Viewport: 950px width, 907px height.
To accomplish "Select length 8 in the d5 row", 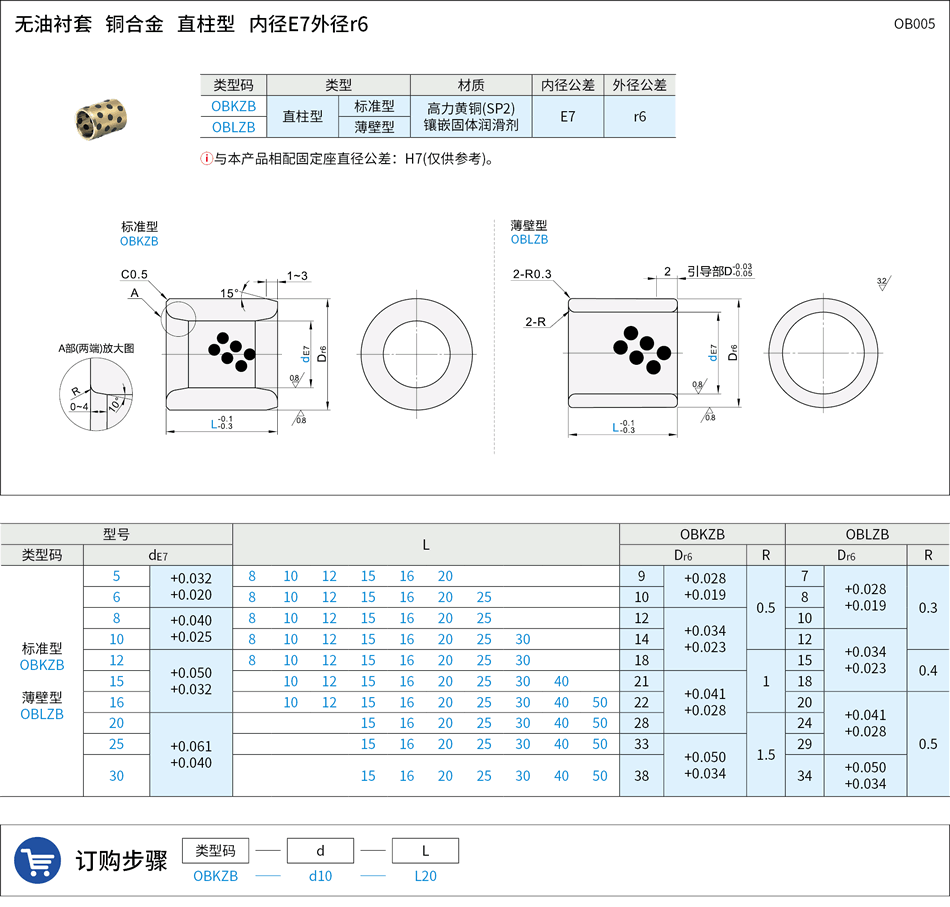I will pos(252,576).
